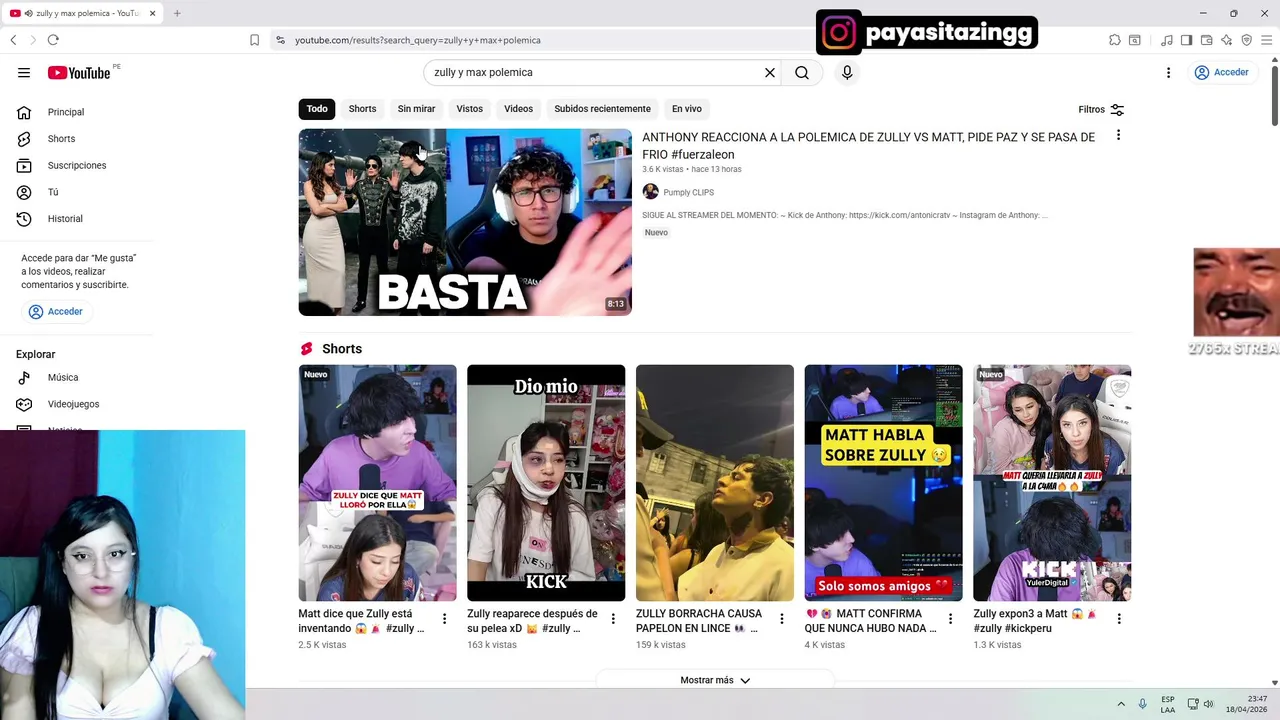The width and height of the screenshot is (1280, 720).
Task: Open the browser music player icon
Action: (x=1167, y=40)
